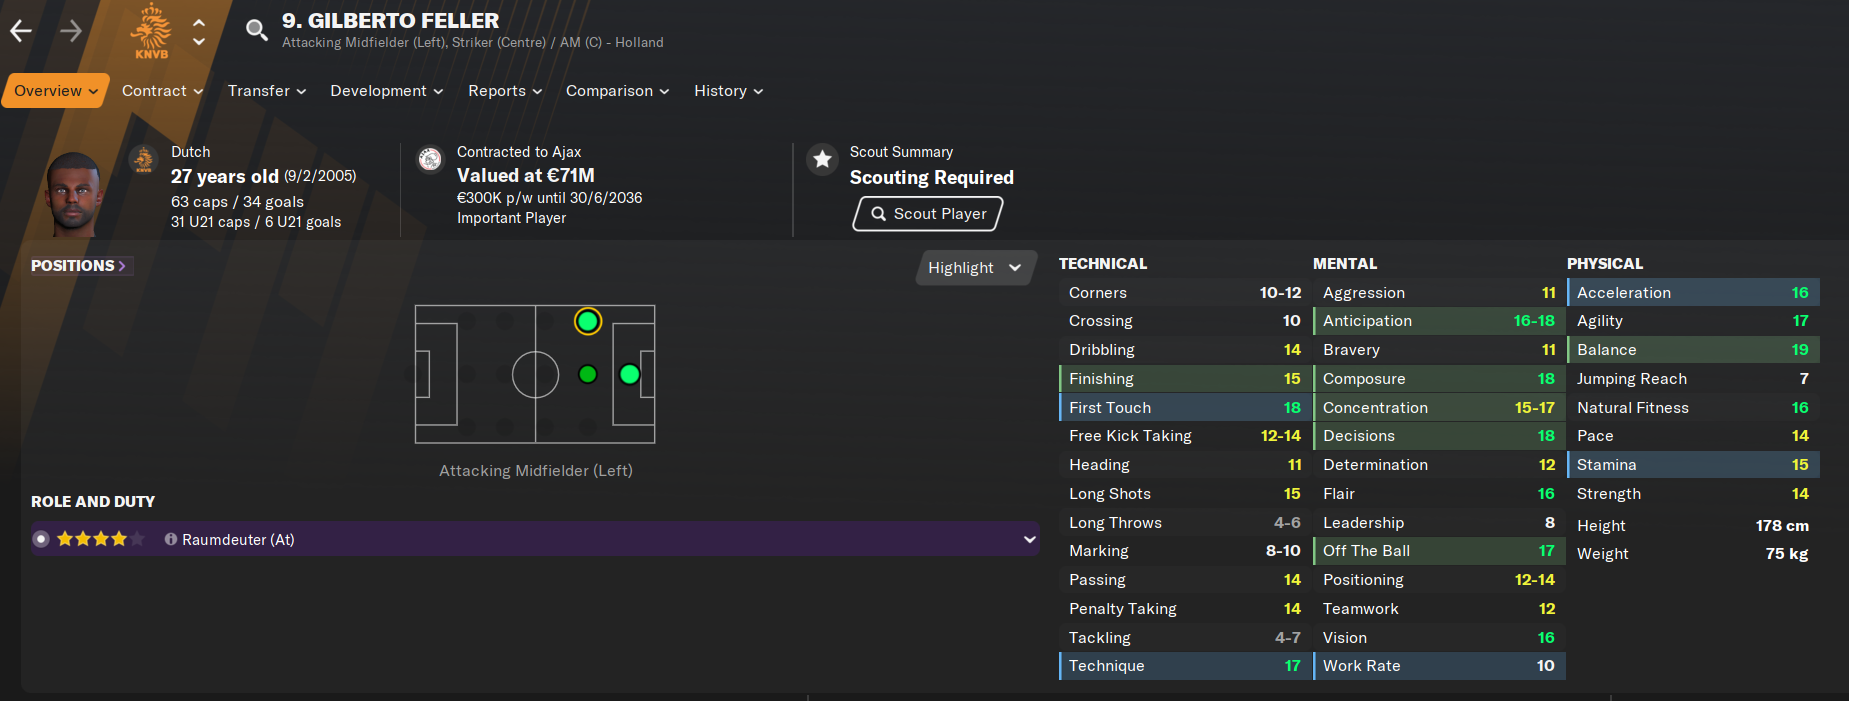Click the small Dutch nationality badge icon

coord(144,159)
